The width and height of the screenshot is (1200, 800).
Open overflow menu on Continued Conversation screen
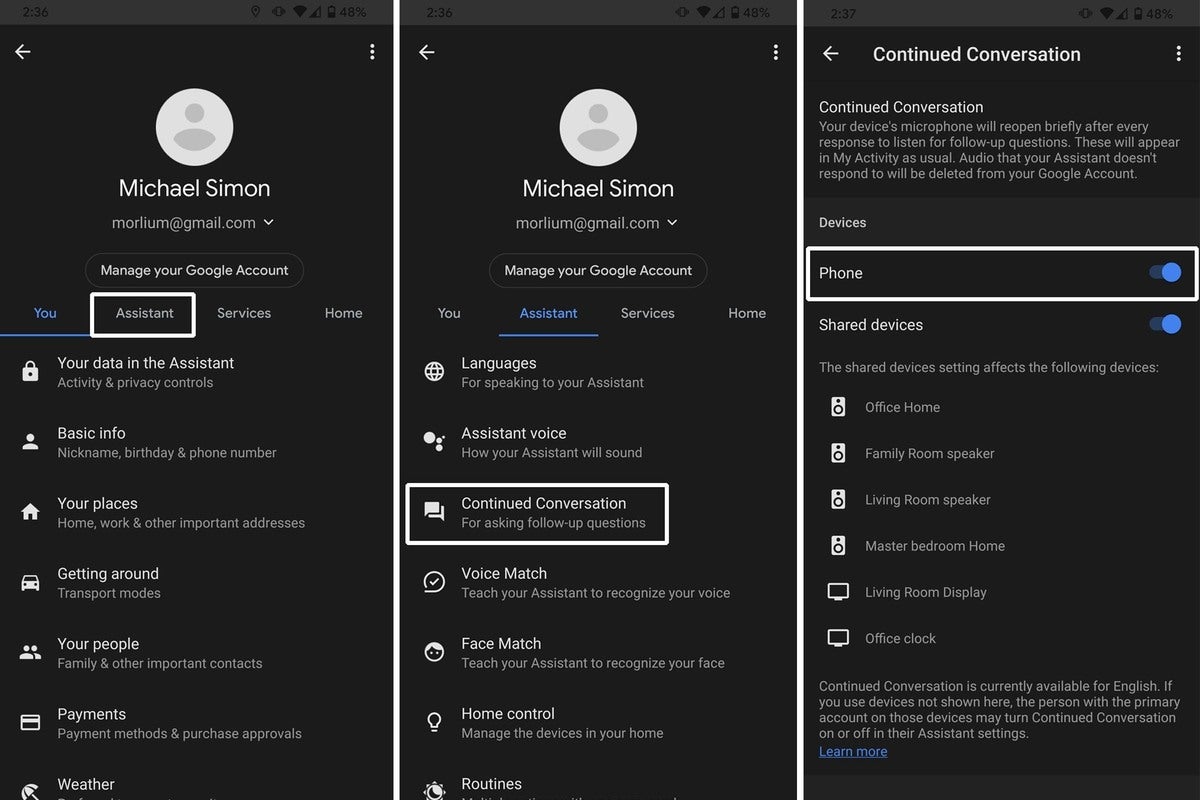pos(1179,54)
